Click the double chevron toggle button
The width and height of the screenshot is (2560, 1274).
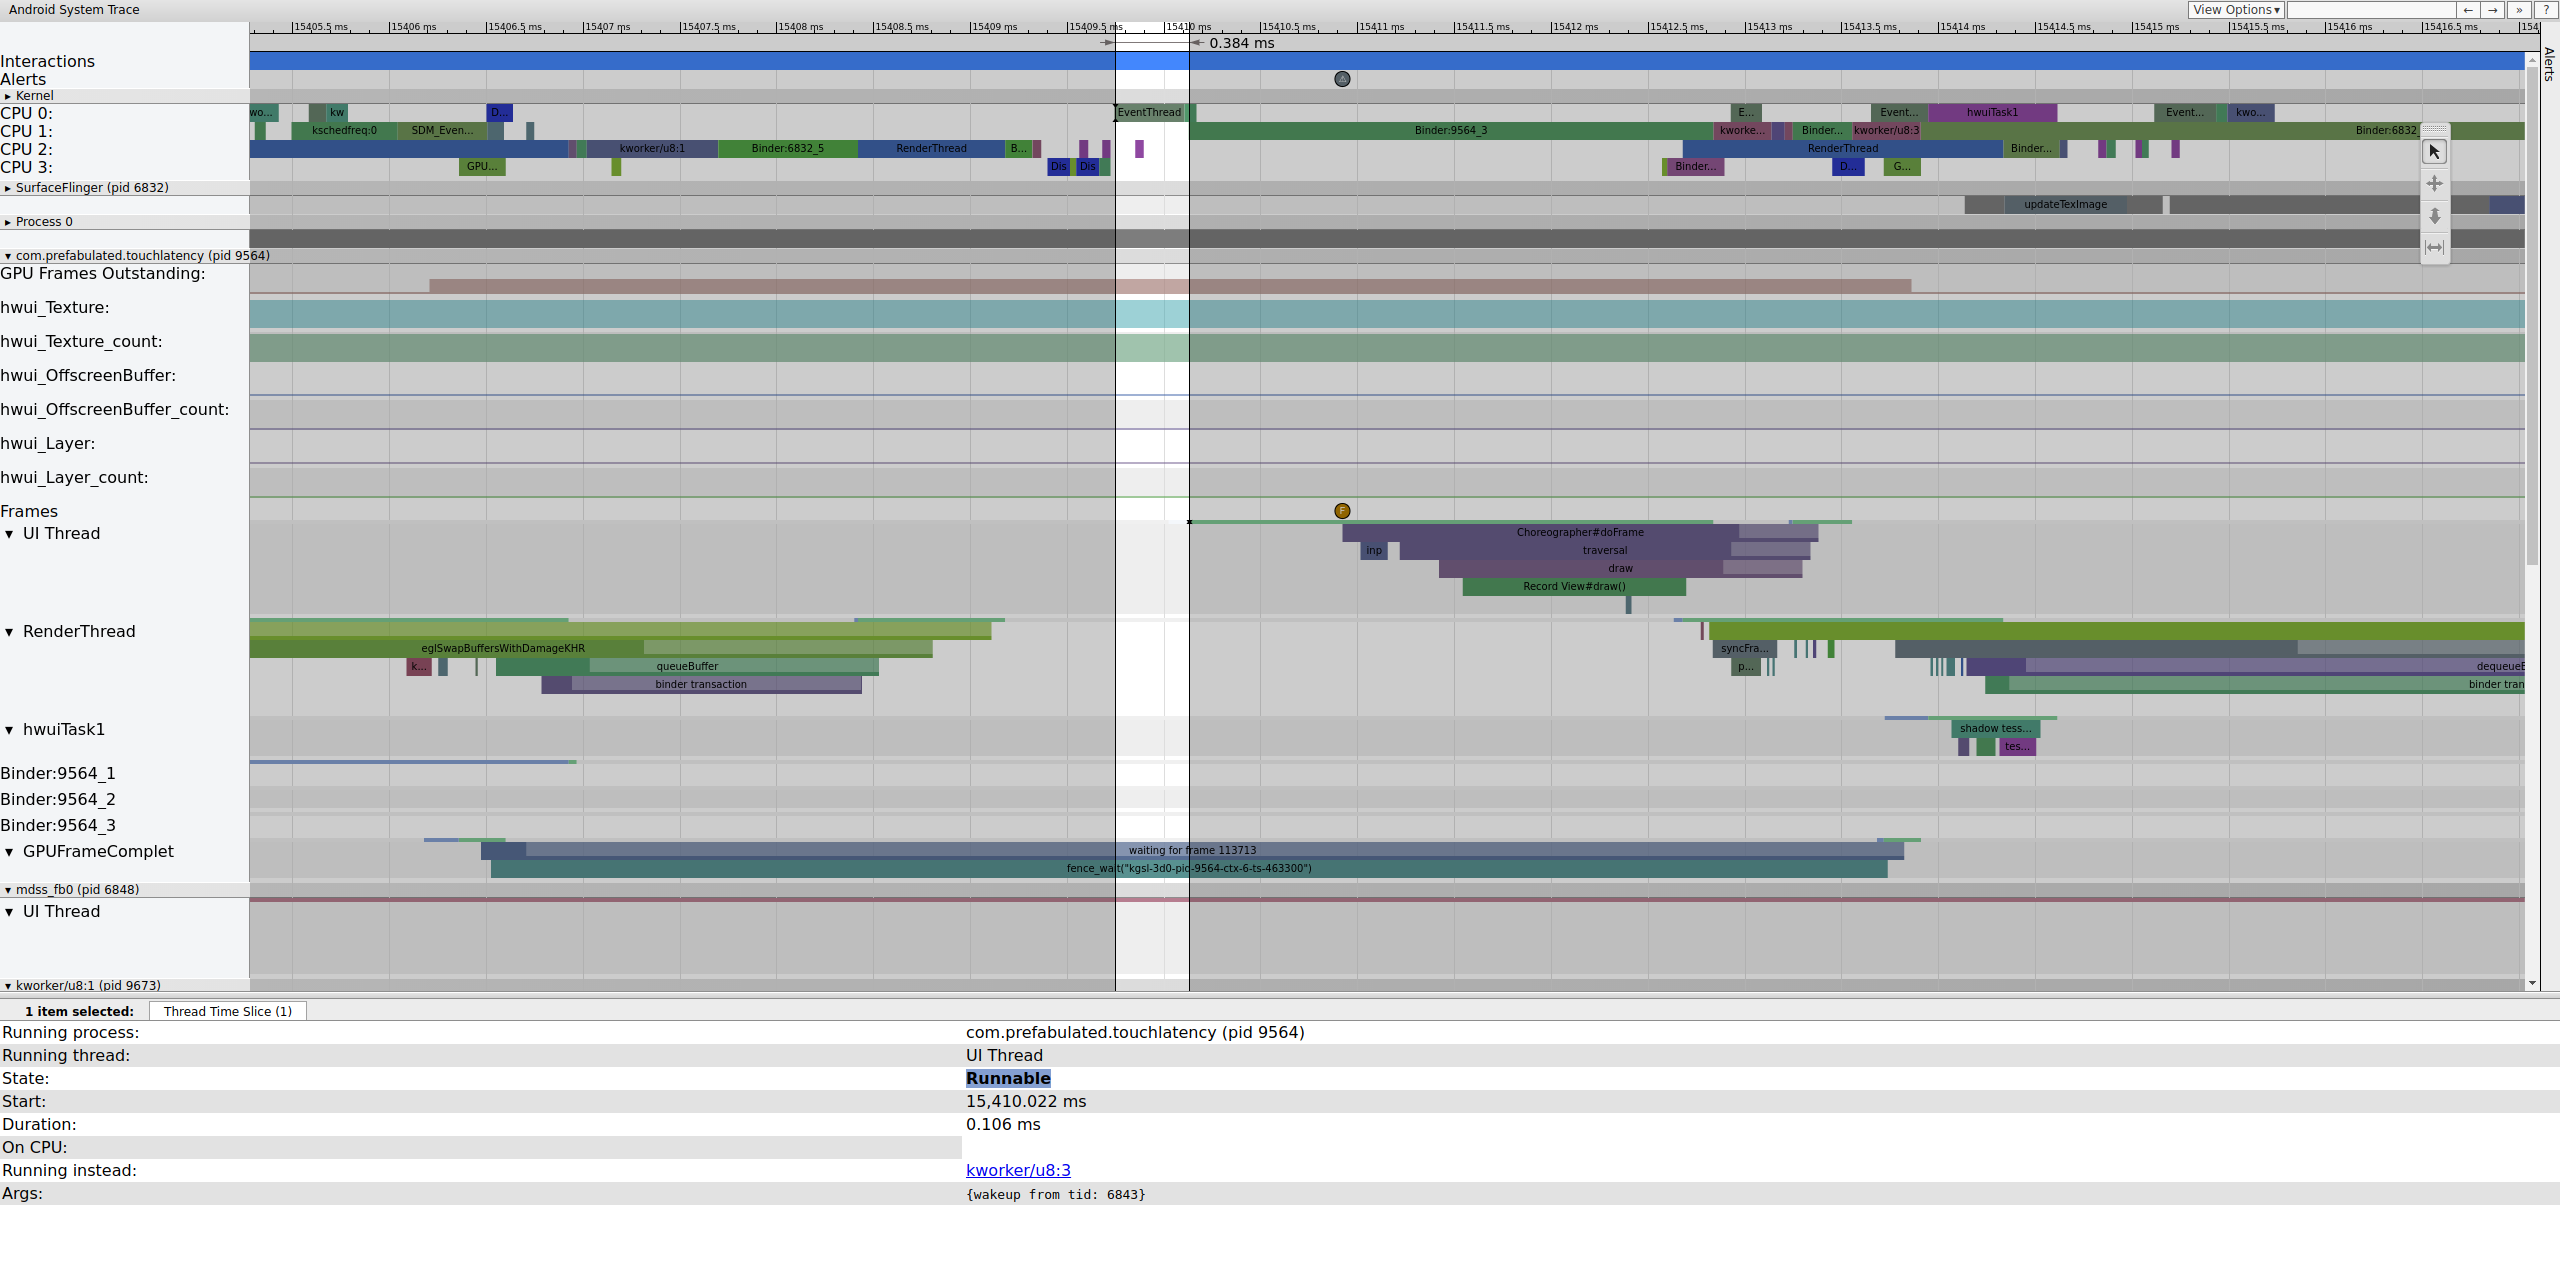point(2519,10)
